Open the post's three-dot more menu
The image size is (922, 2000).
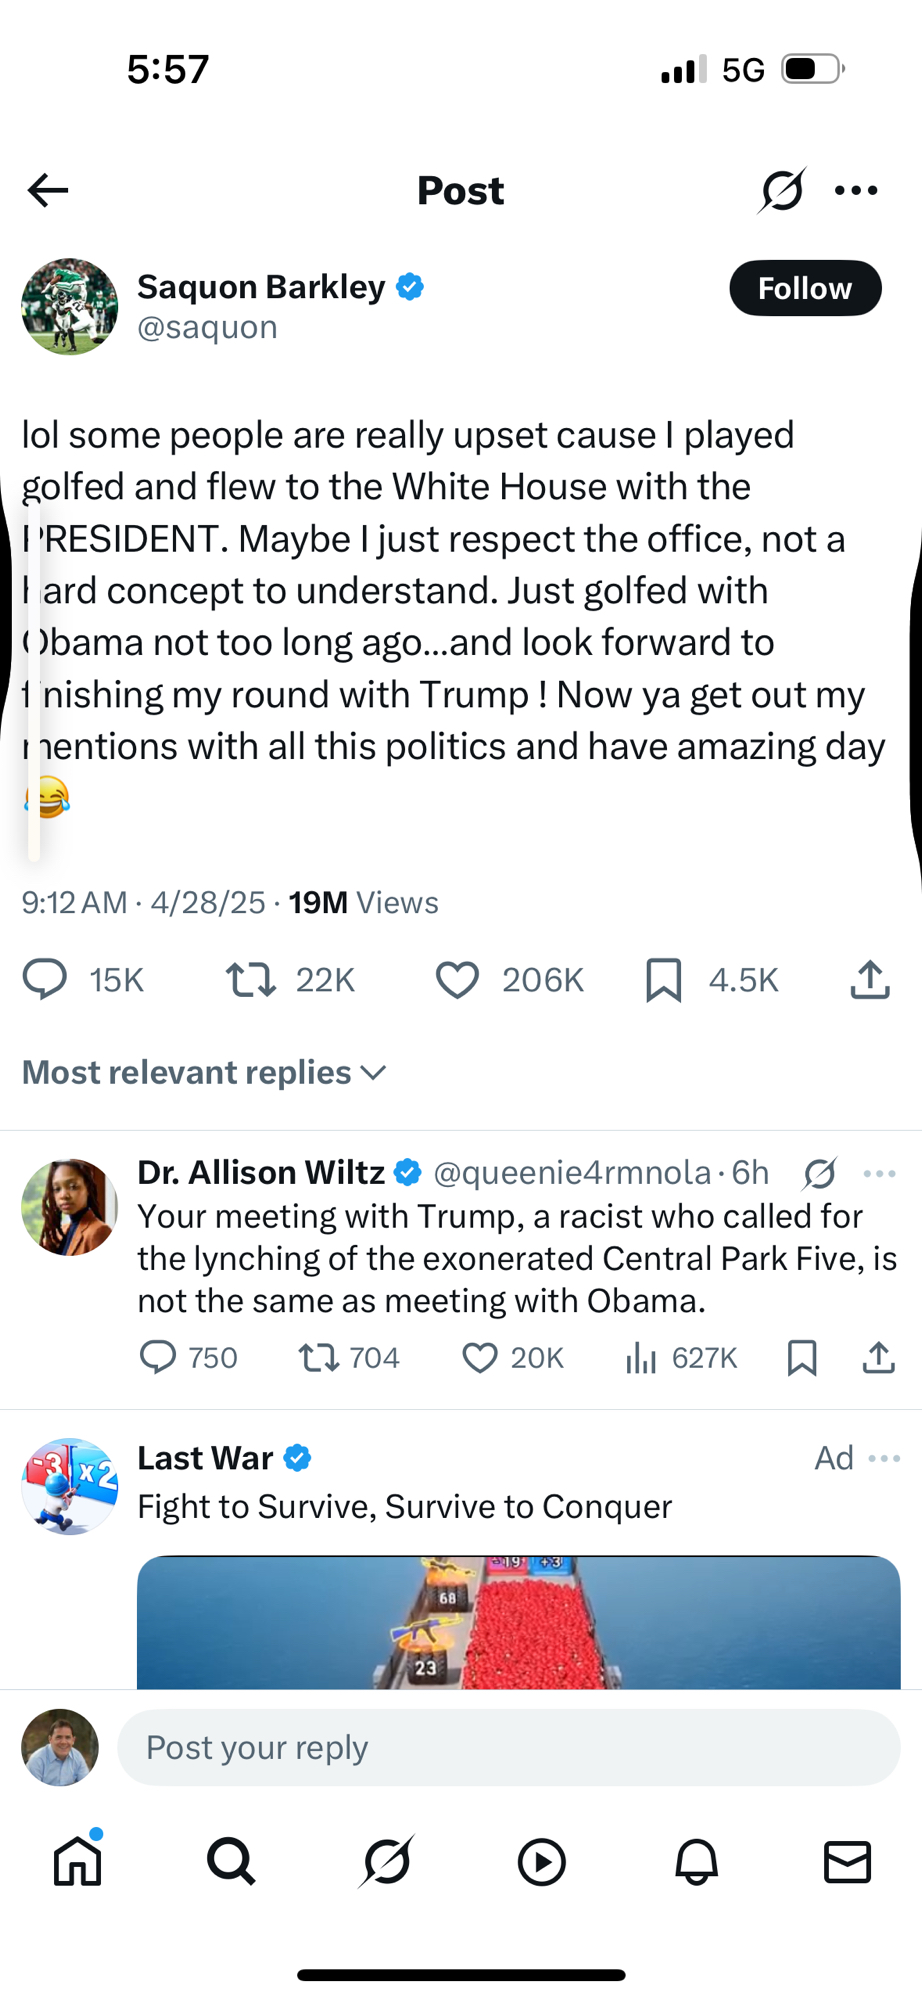(856, 190)
